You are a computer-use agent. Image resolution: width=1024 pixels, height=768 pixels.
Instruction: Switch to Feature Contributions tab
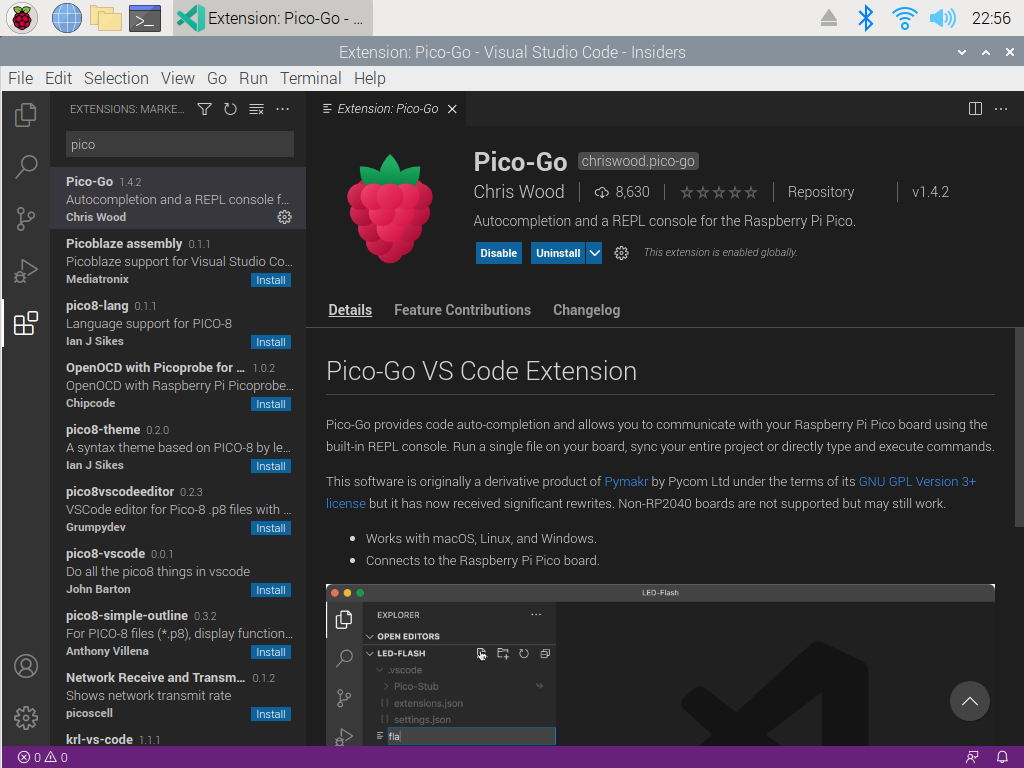pyautogui.click(x=462, y=310)
